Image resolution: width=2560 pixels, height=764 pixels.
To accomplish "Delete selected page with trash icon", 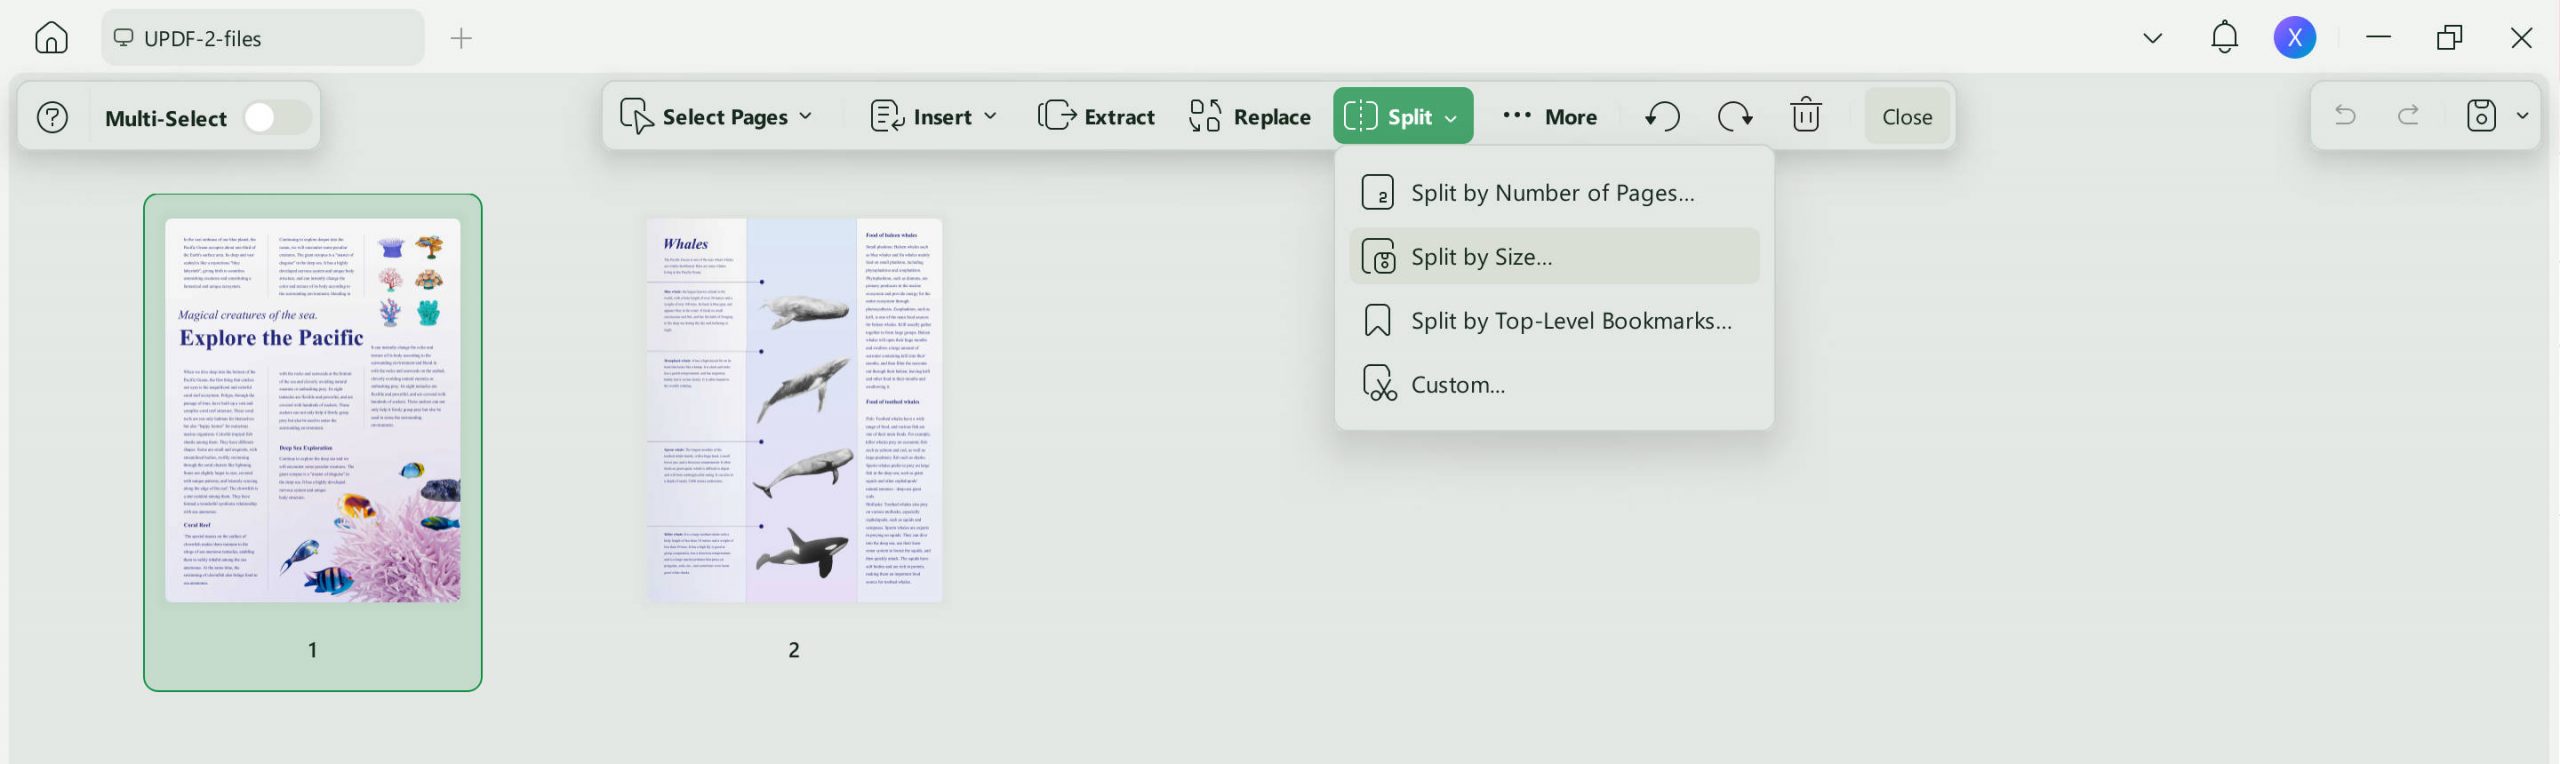I will click(x=1806, y=115).
